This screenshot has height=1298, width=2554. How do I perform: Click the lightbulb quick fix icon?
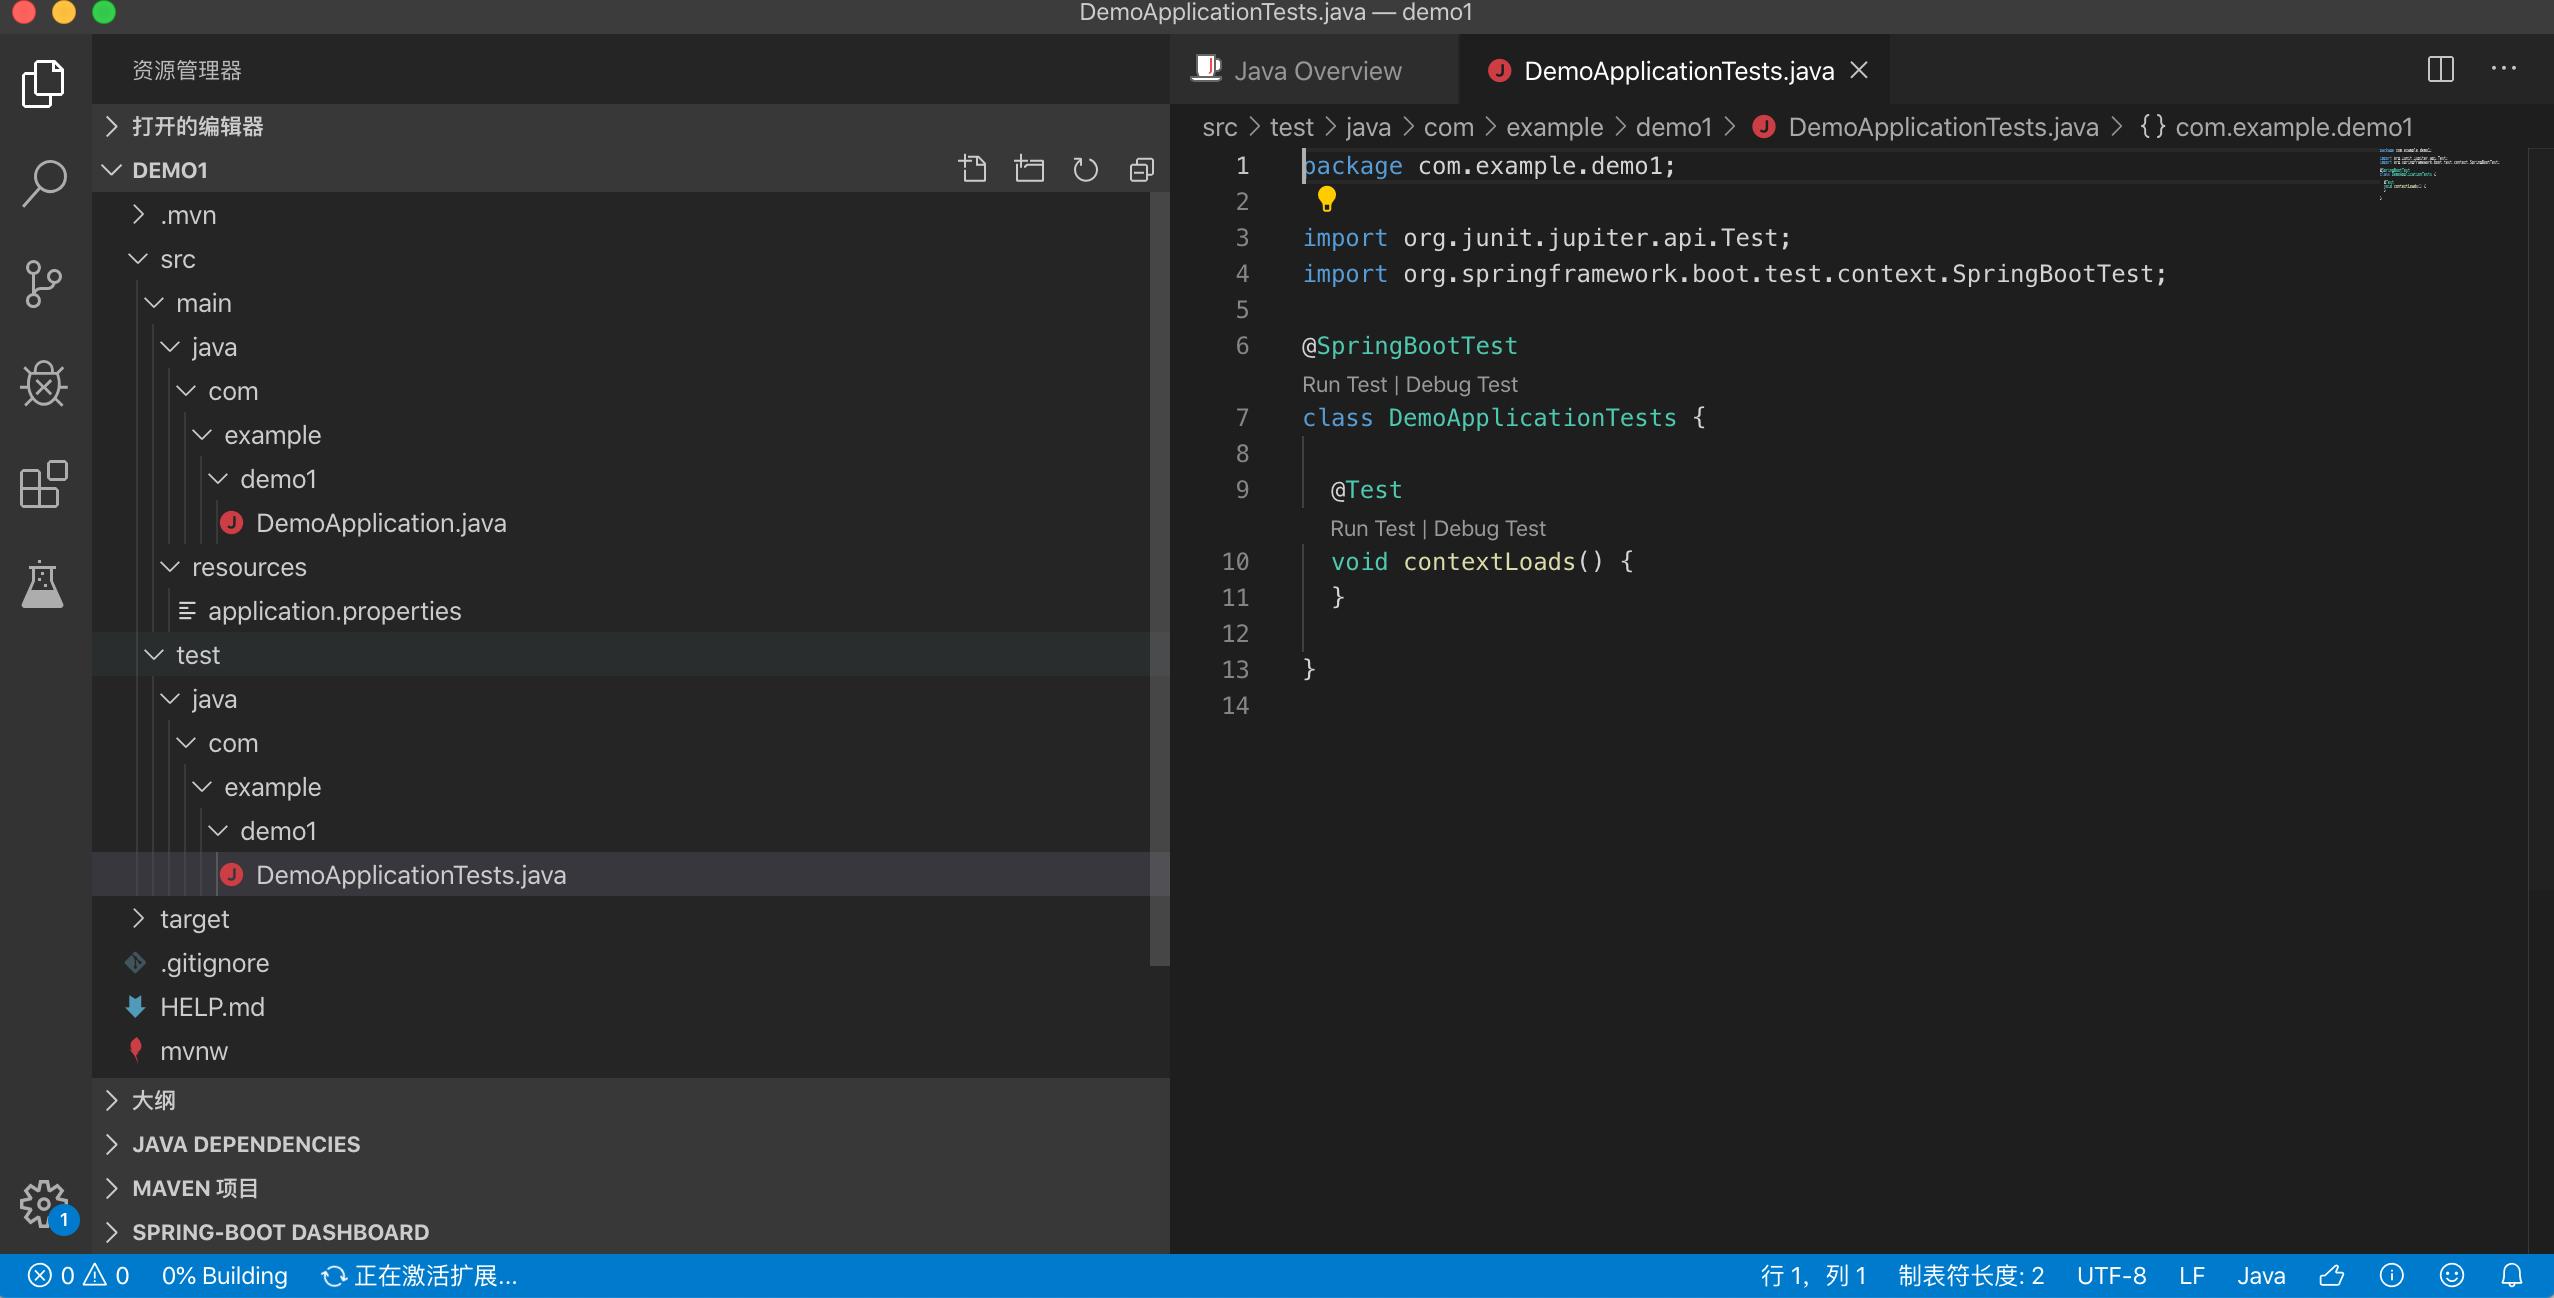[1326, 199]
